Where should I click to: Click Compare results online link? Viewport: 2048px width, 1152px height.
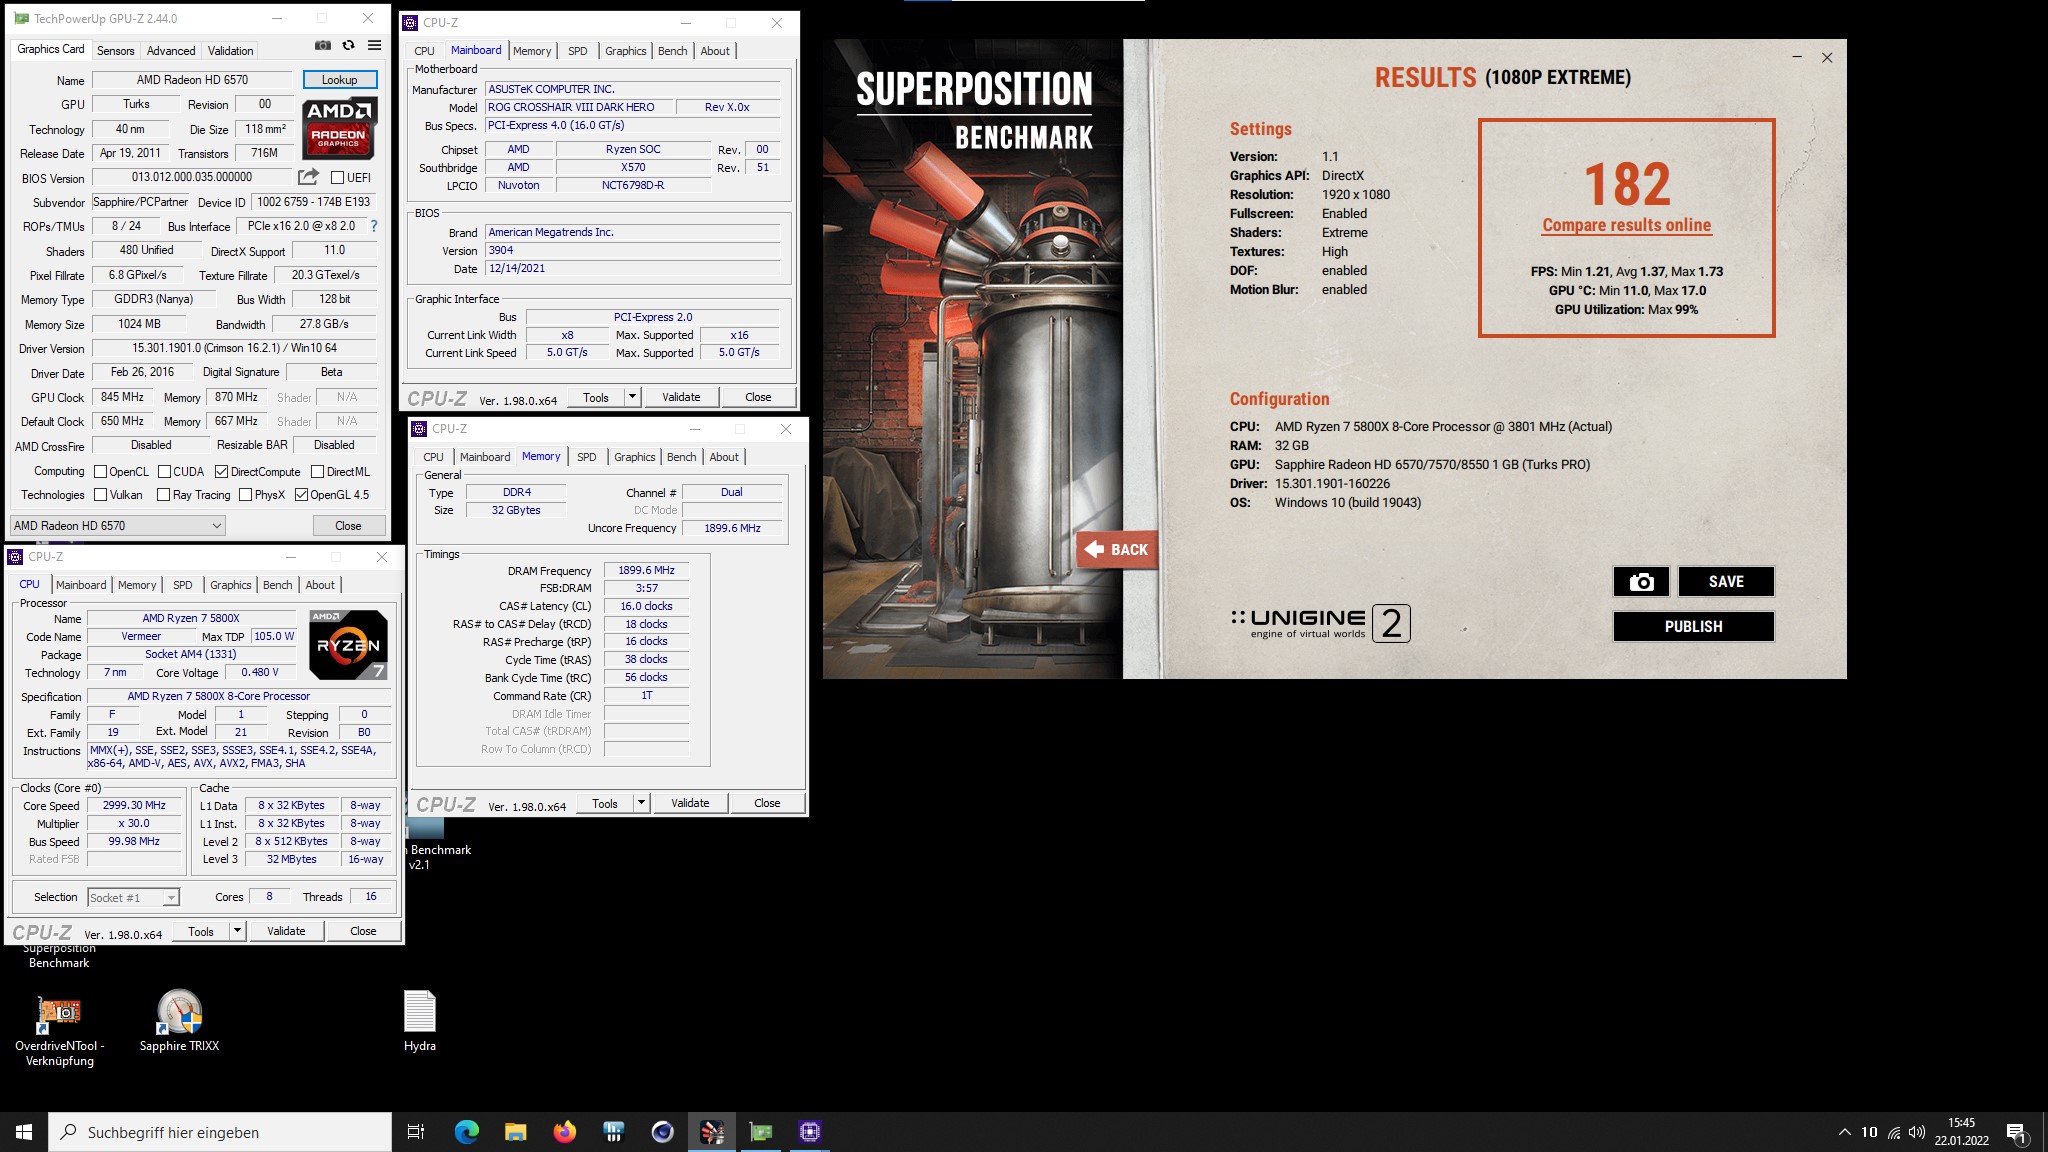[1626, 226]
